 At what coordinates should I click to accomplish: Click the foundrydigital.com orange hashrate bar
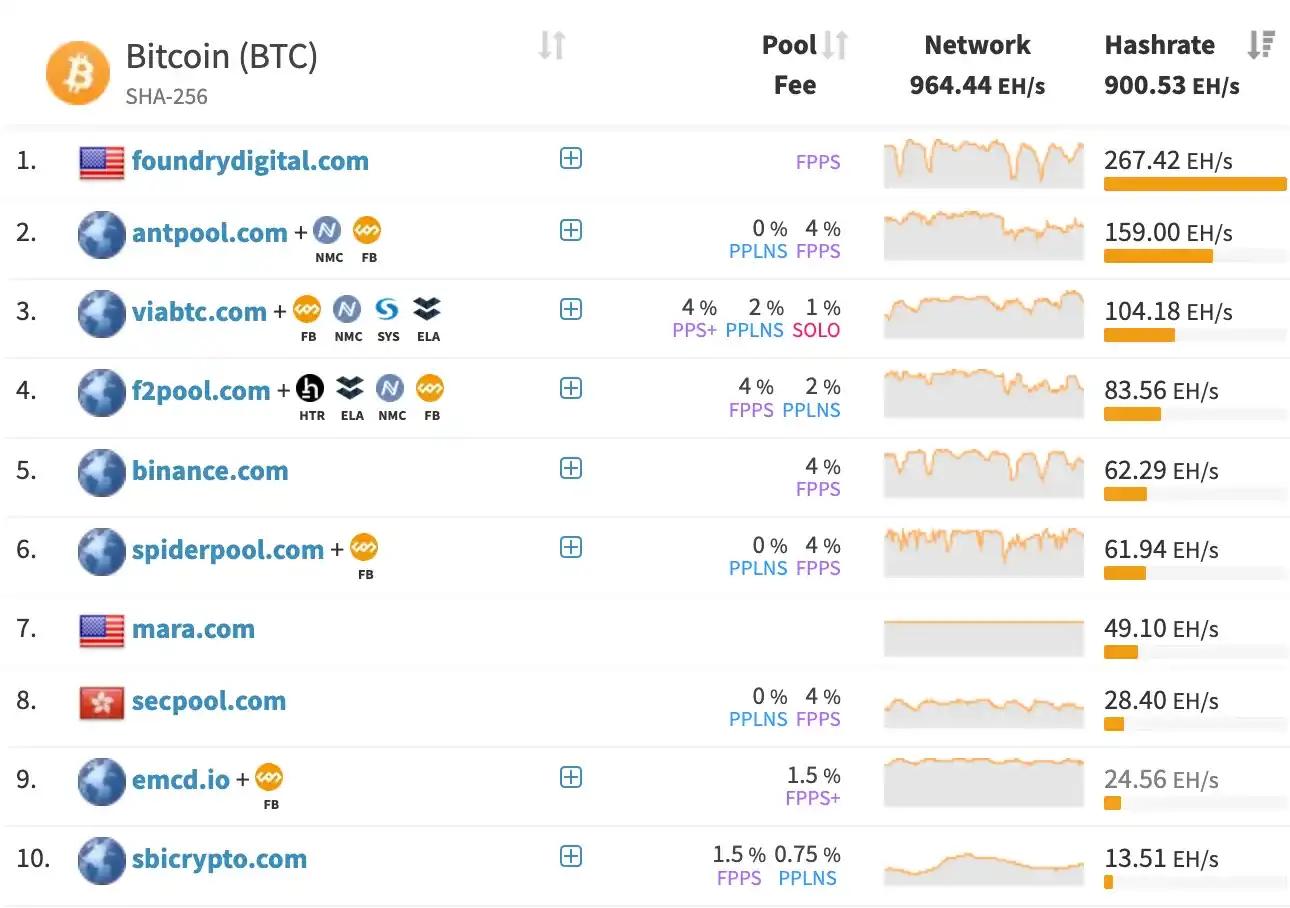pyautogui.click(x=1195, y=184)
